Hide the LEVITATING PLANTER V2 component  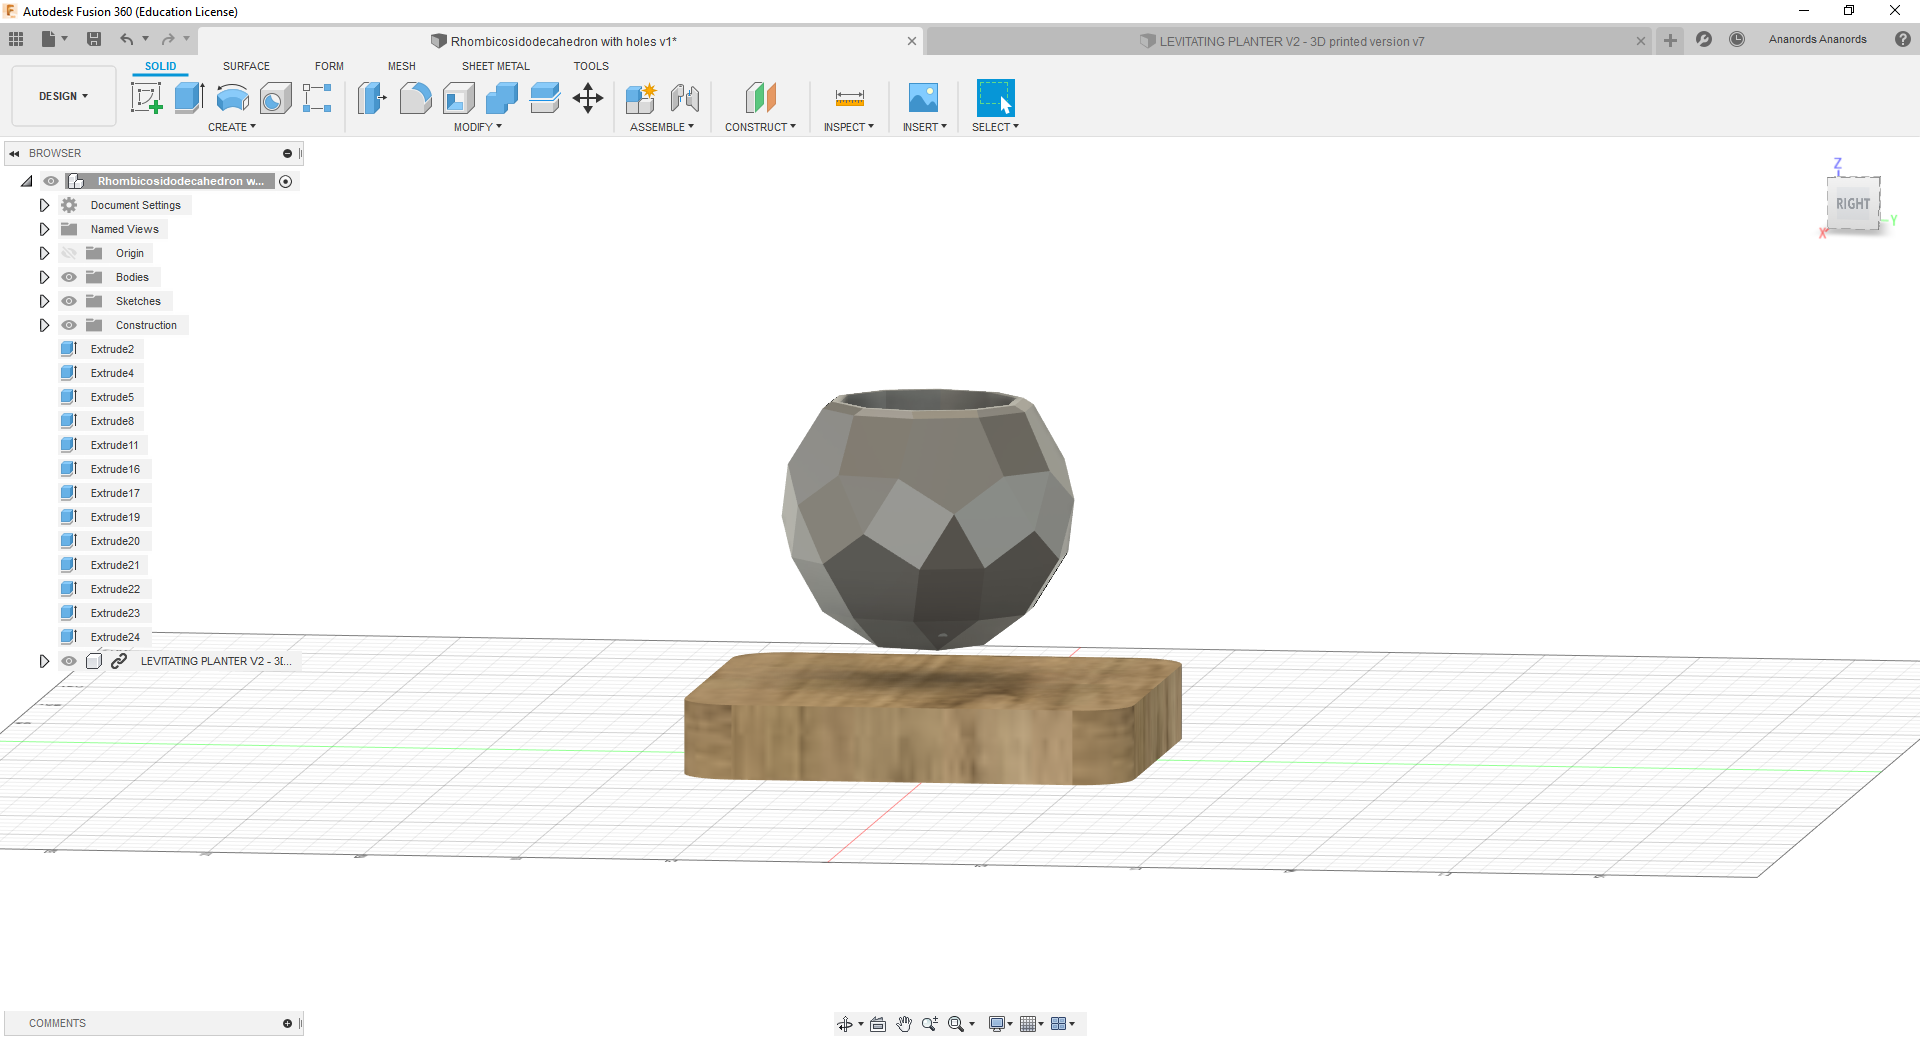(69, 661)
